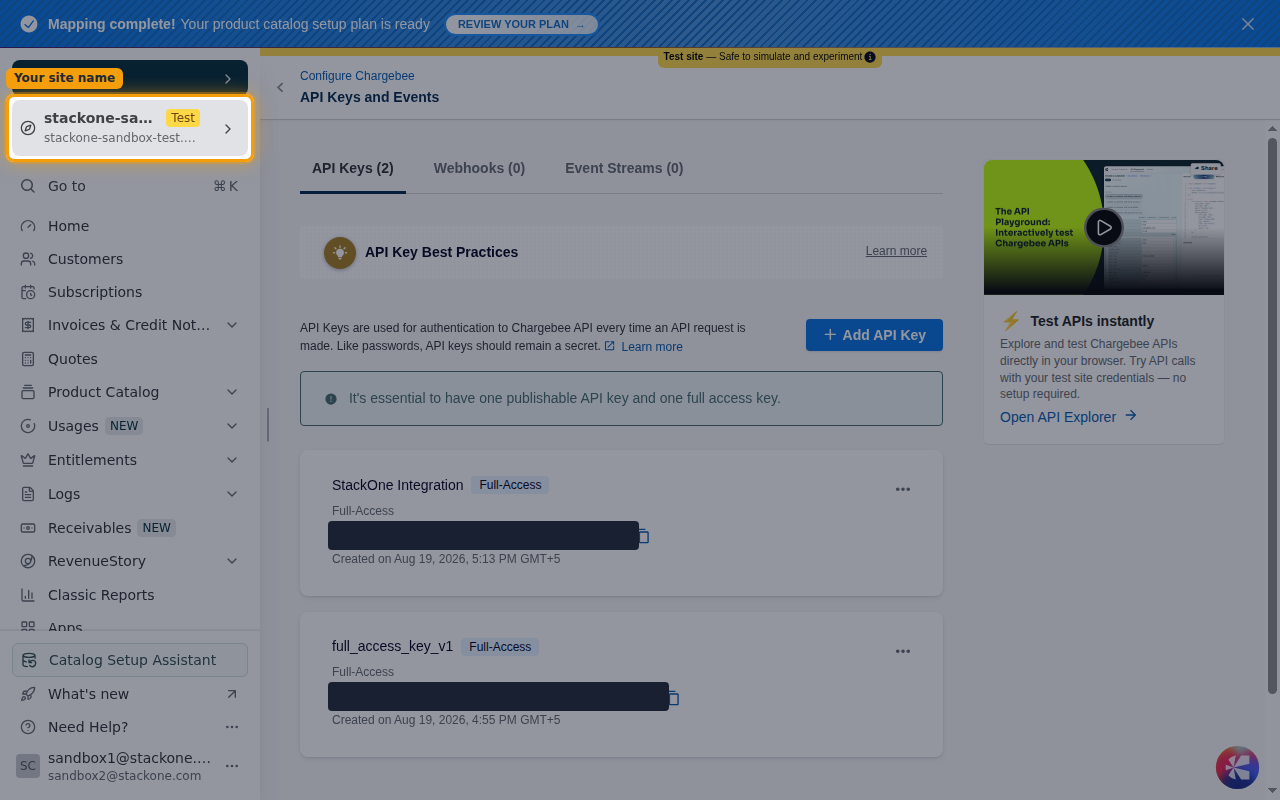Viewport: 1280px width, 800px height.
Task: Click the Entitlements crown icon
Action: coord(28,460)
